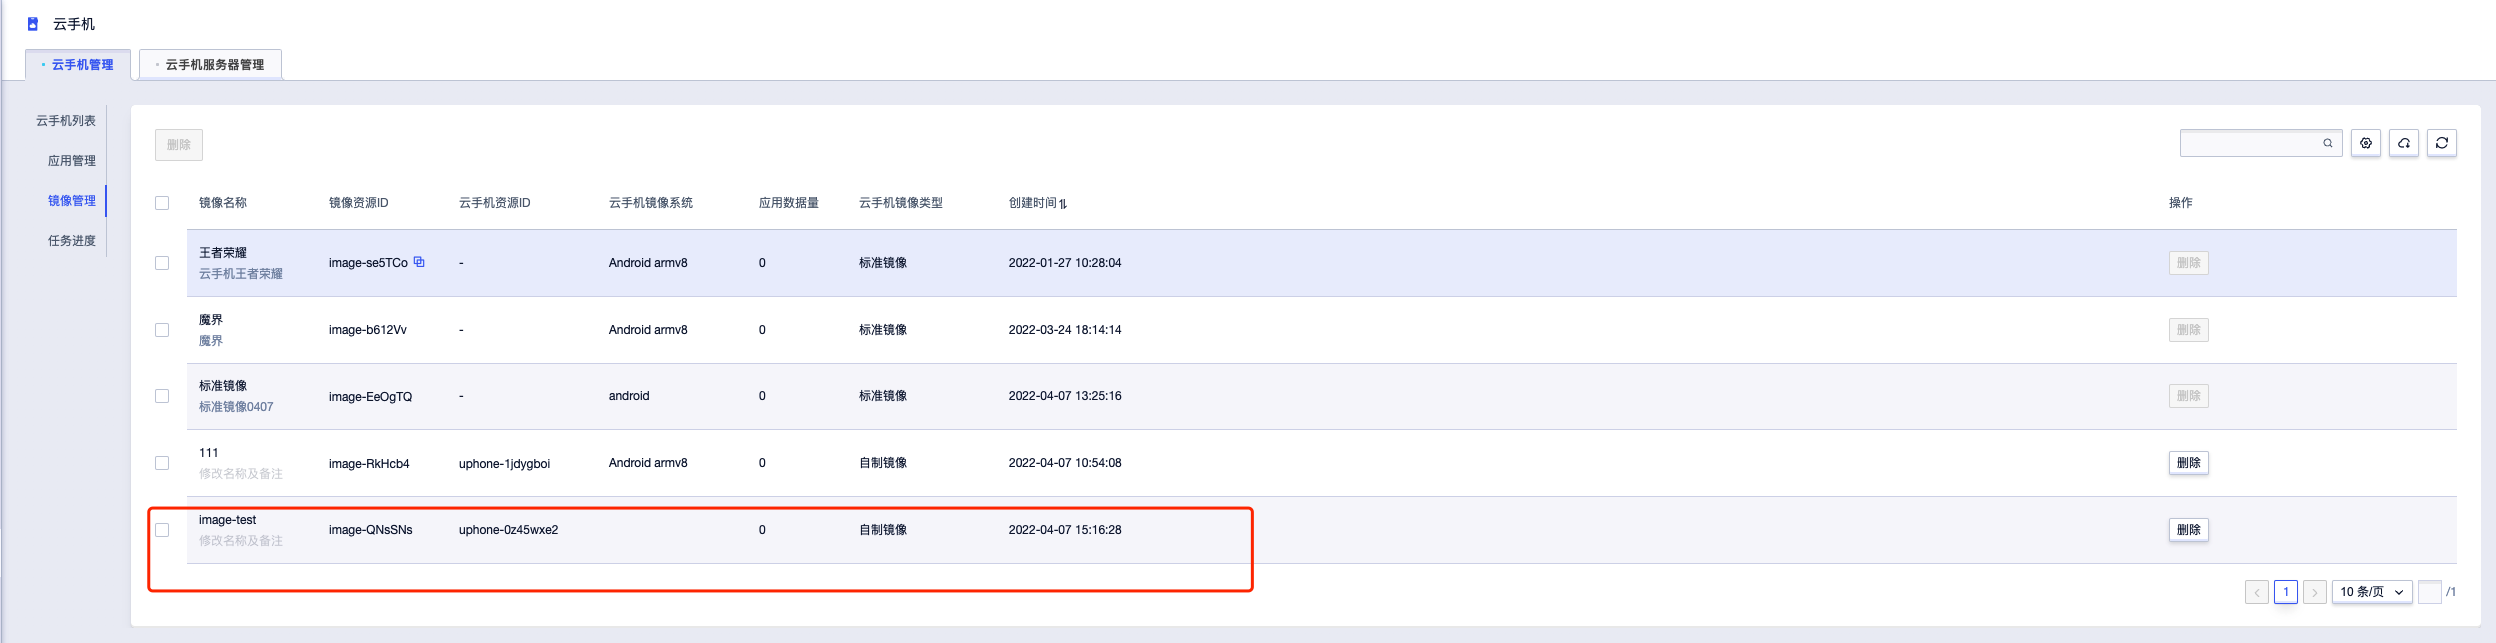
Task: Click the cloud download export icon
Action: pos(2403,143)
